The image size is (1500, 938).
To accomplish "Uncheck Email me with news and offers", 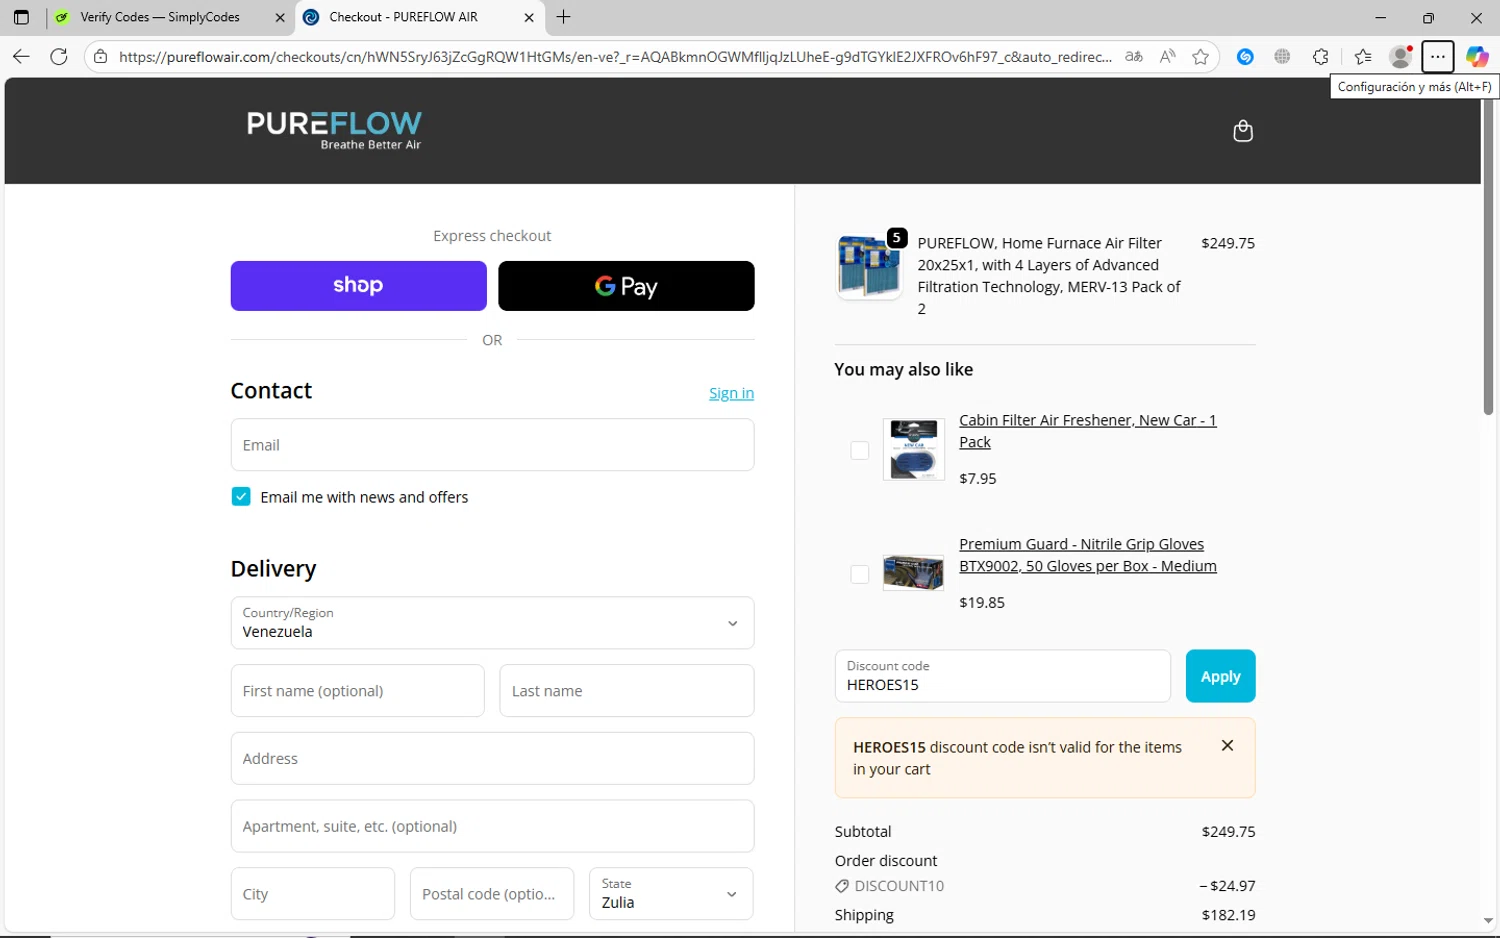I will click(241, 497).
